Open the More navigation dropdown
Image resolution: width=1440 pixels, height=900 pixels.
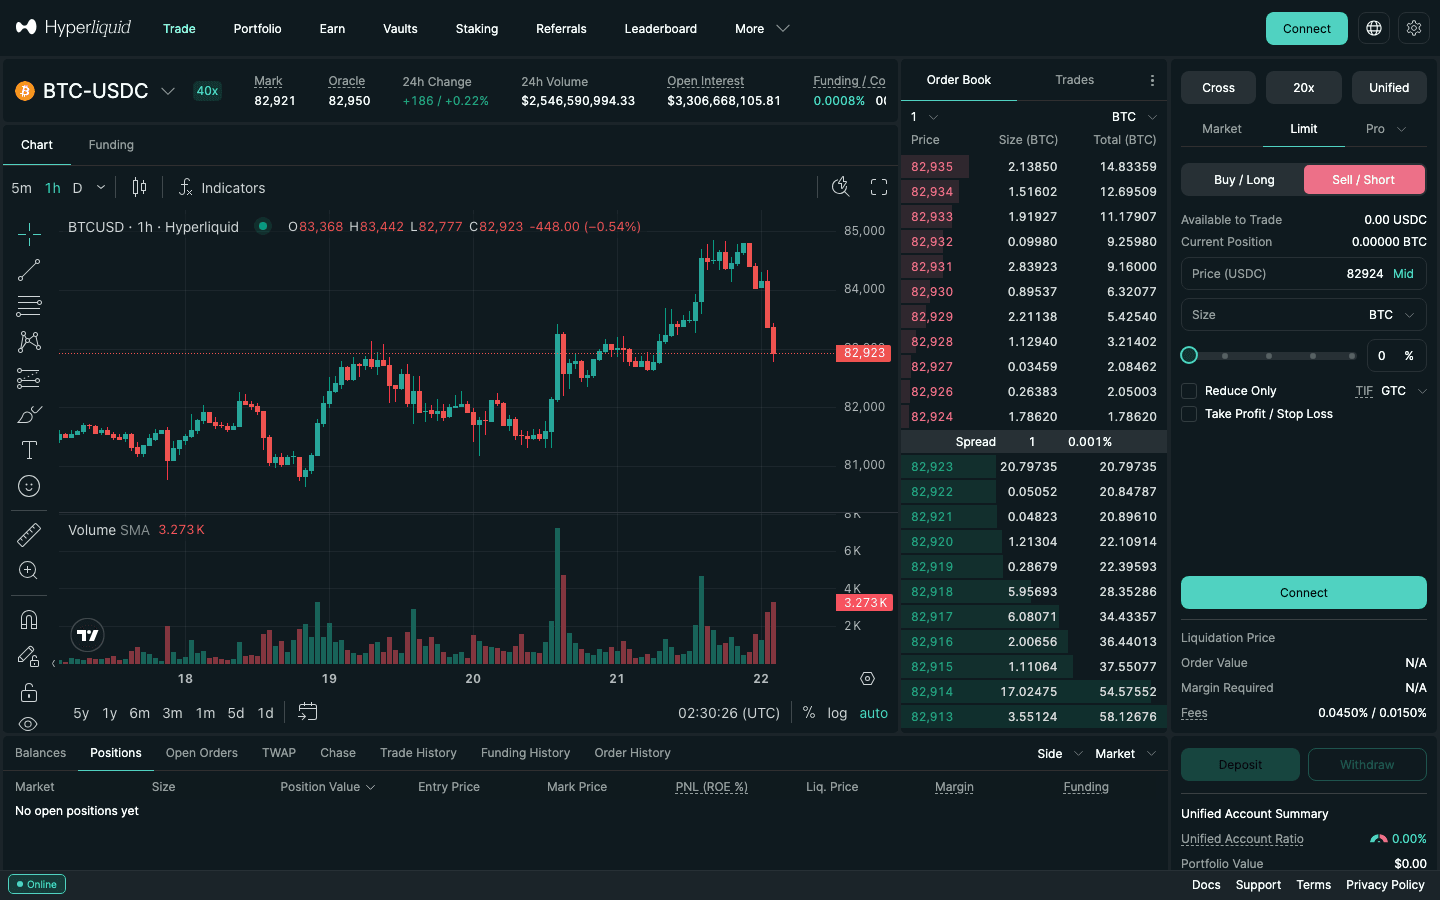coord(762,29)
